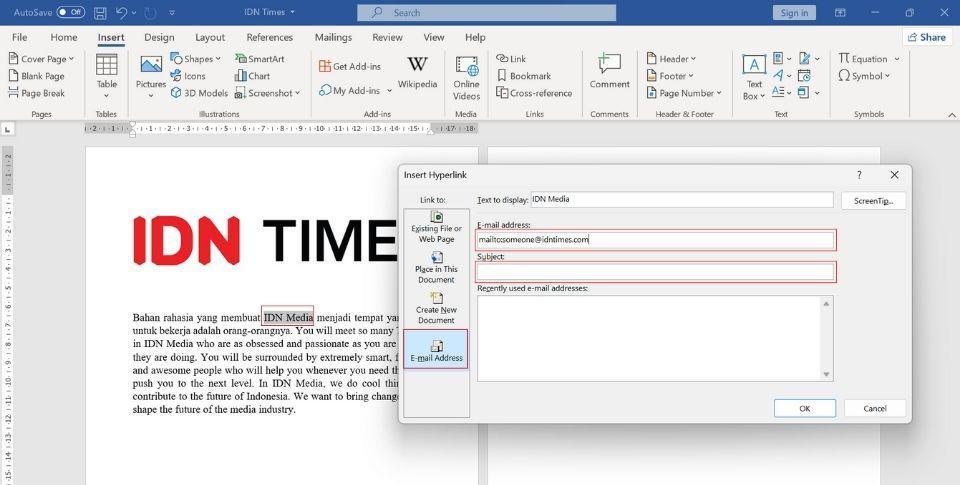Viewport: 960px width, 485px height.
Task: Cancel the Insert Hyperlink dialog
Action: point(875,408)
